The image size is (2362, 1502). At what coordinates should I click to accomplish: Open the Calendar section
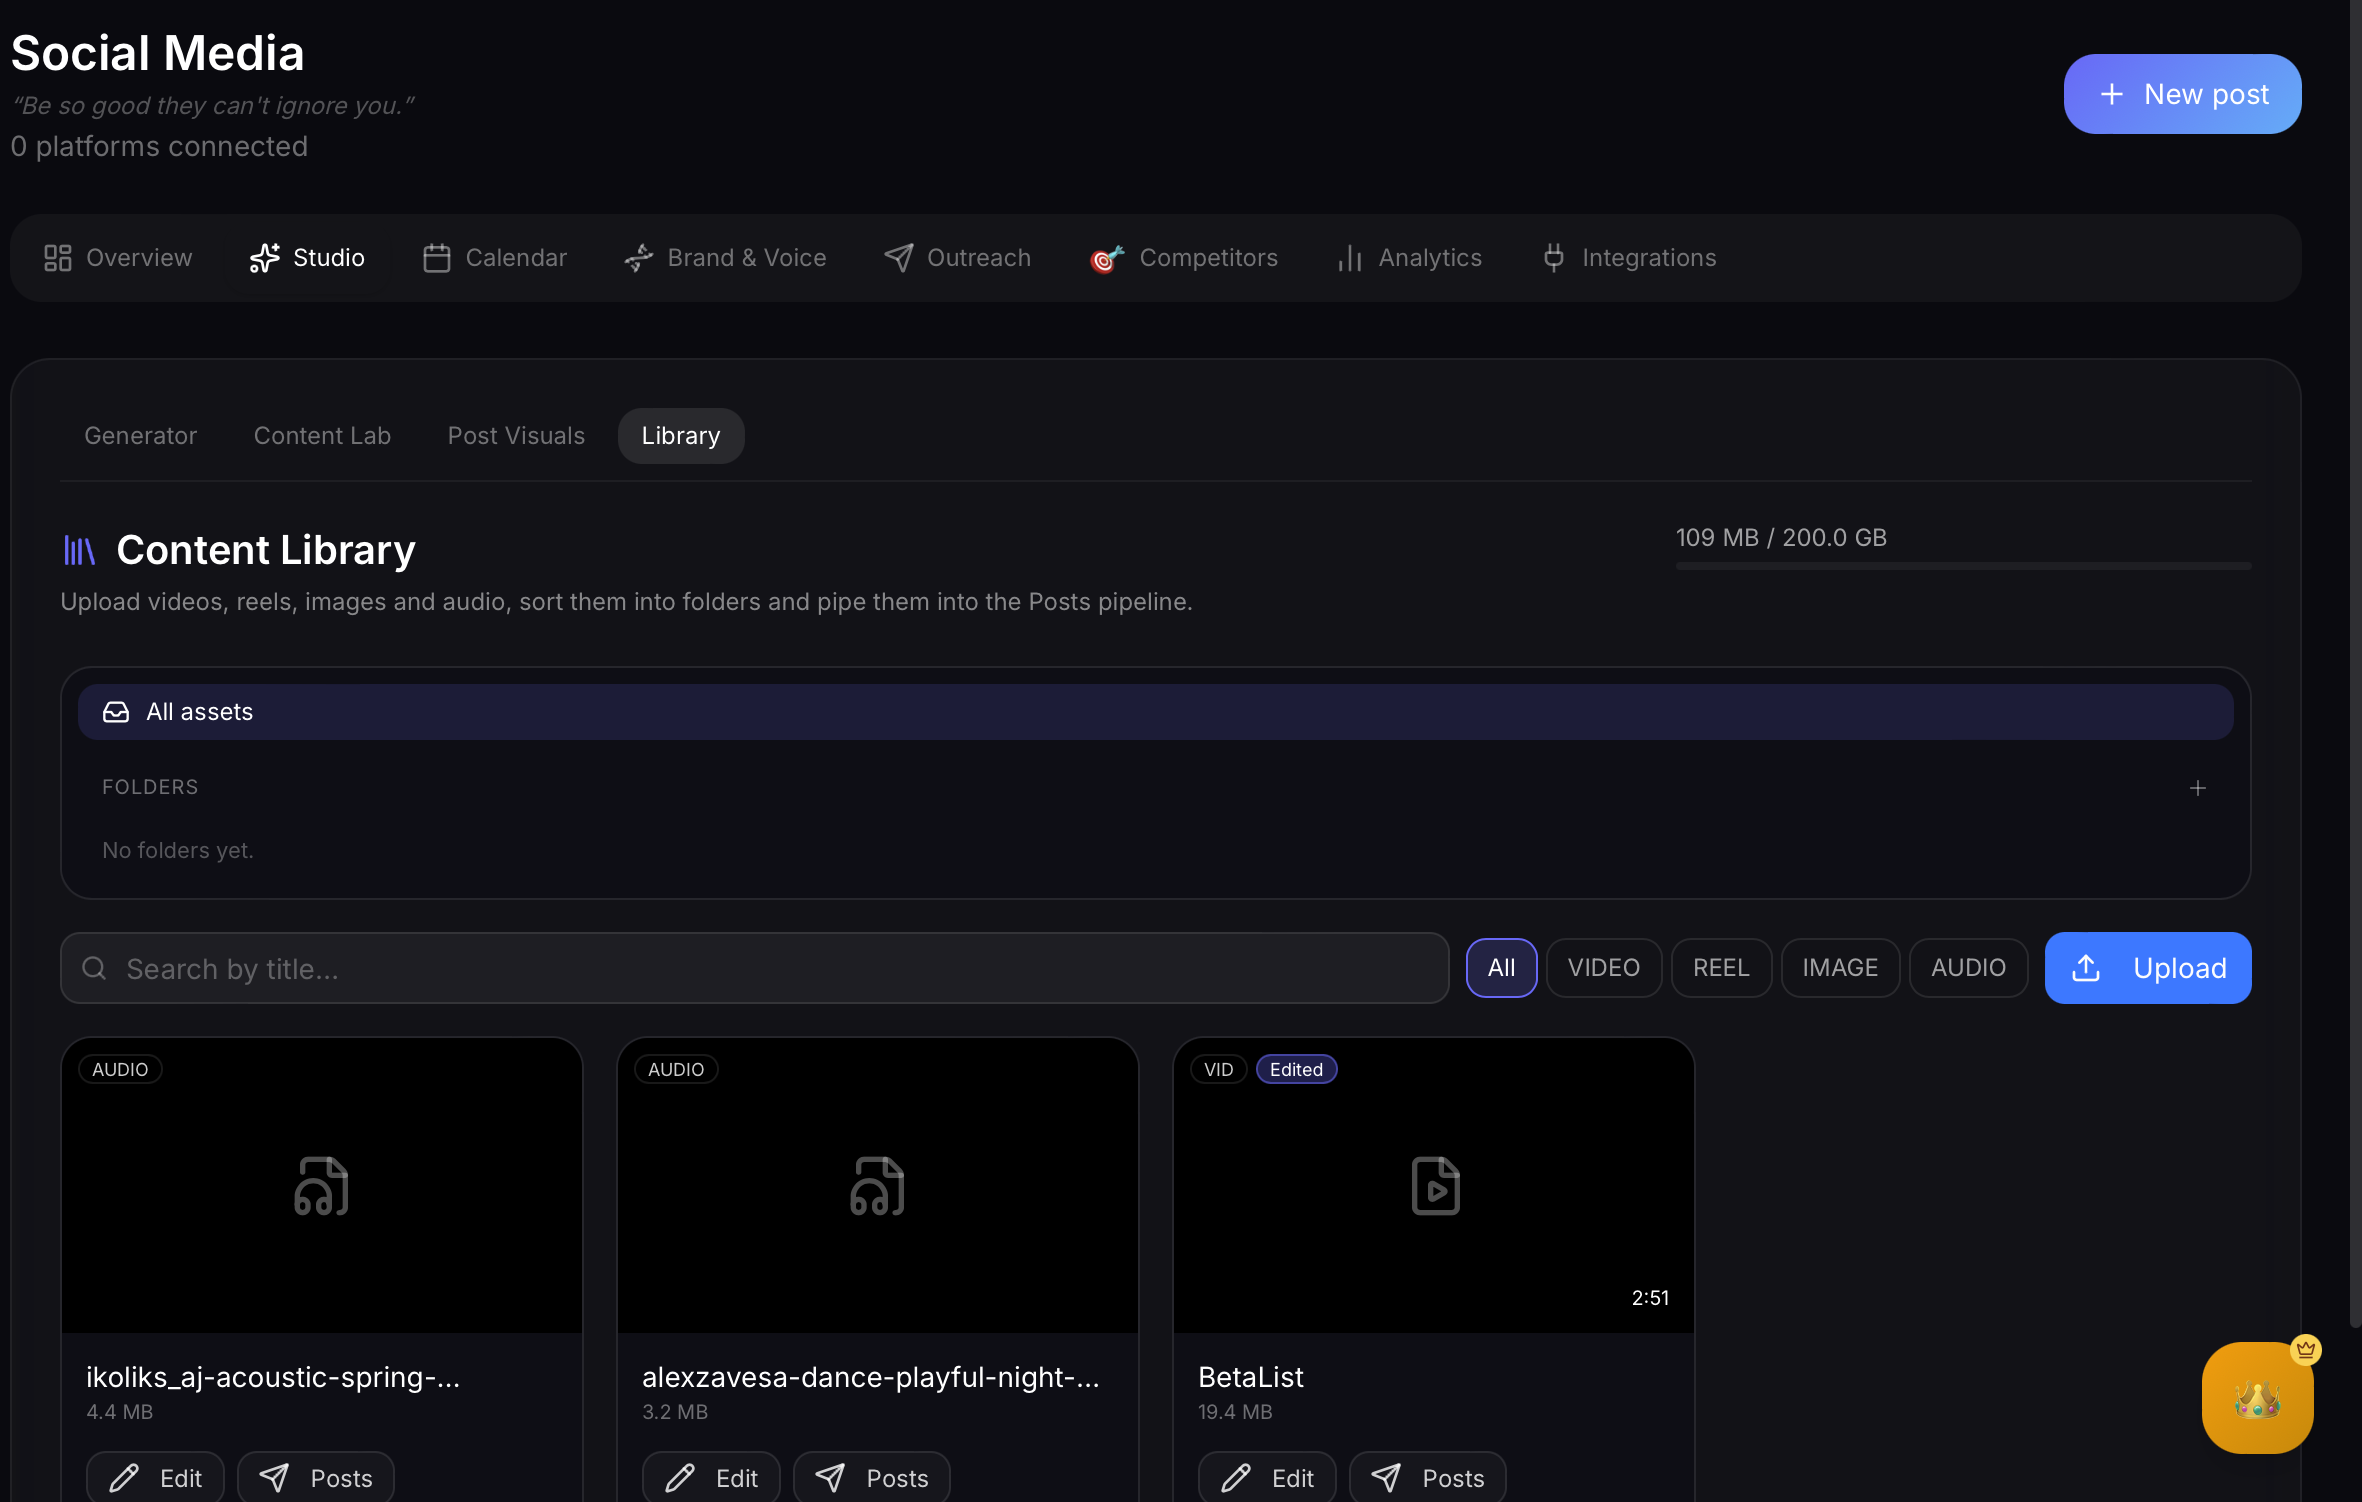point(495,258)
